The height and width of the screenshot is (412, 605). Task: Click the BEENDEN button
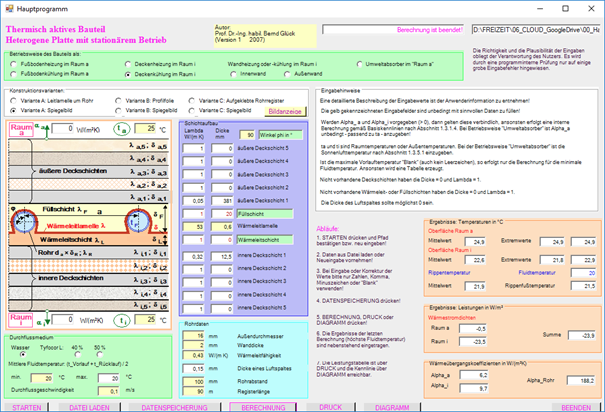point(576,407)
